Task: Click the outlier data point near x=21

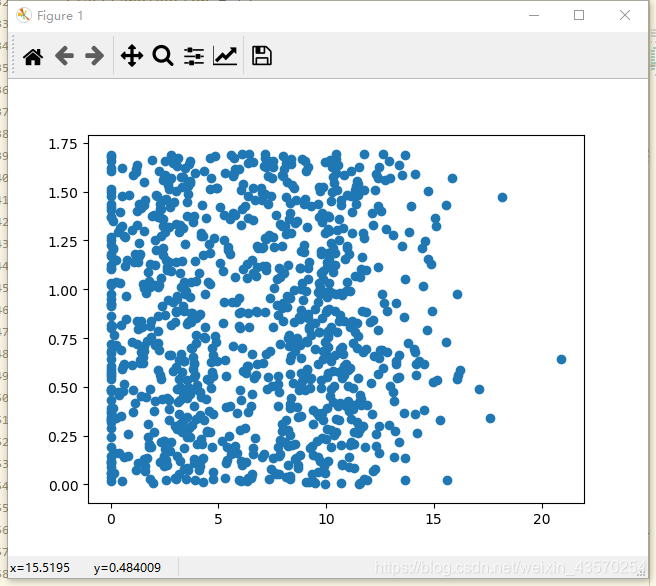Action: (x=561, y=359)
